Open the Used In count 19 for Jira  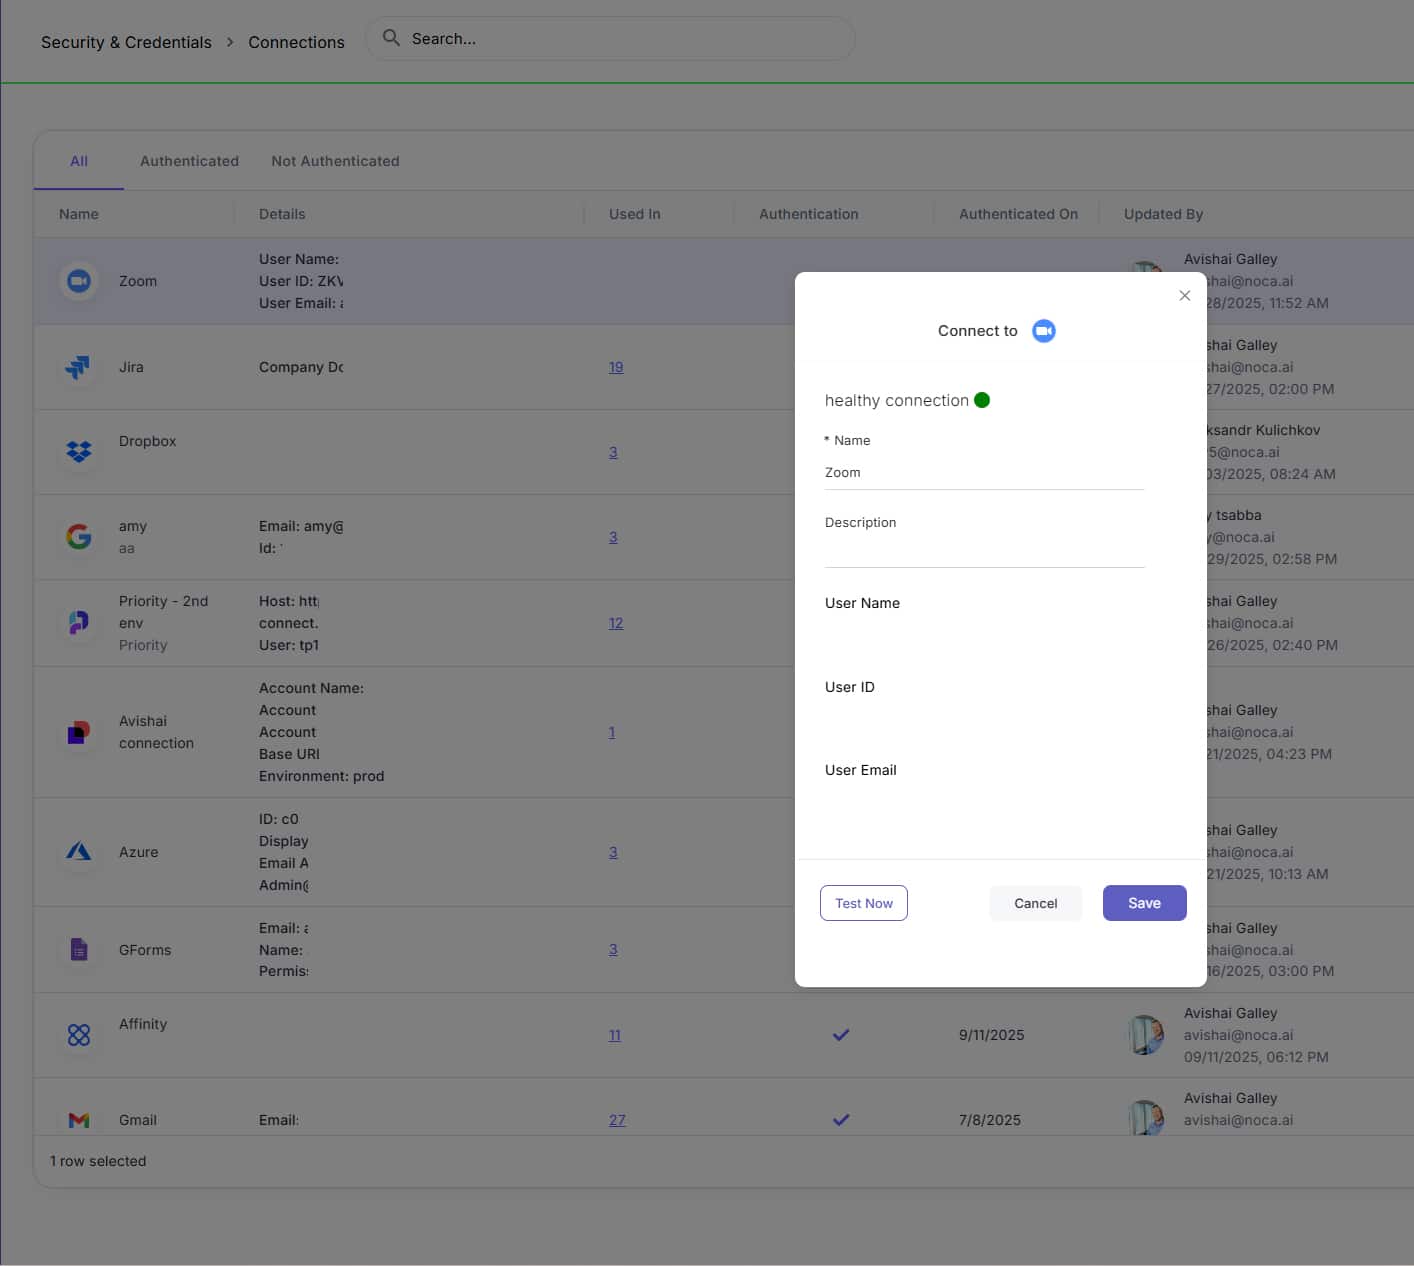pos(616,367)
